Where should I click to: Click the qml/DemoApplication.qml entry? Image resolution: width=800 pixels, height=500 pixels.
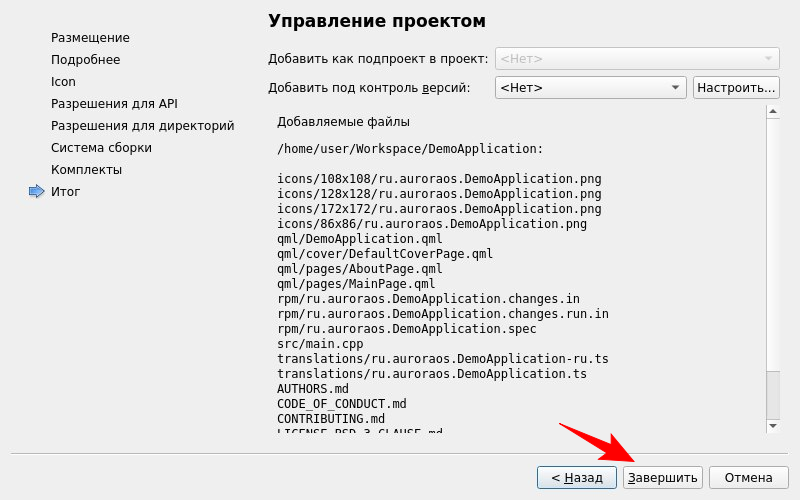(360, 239)
